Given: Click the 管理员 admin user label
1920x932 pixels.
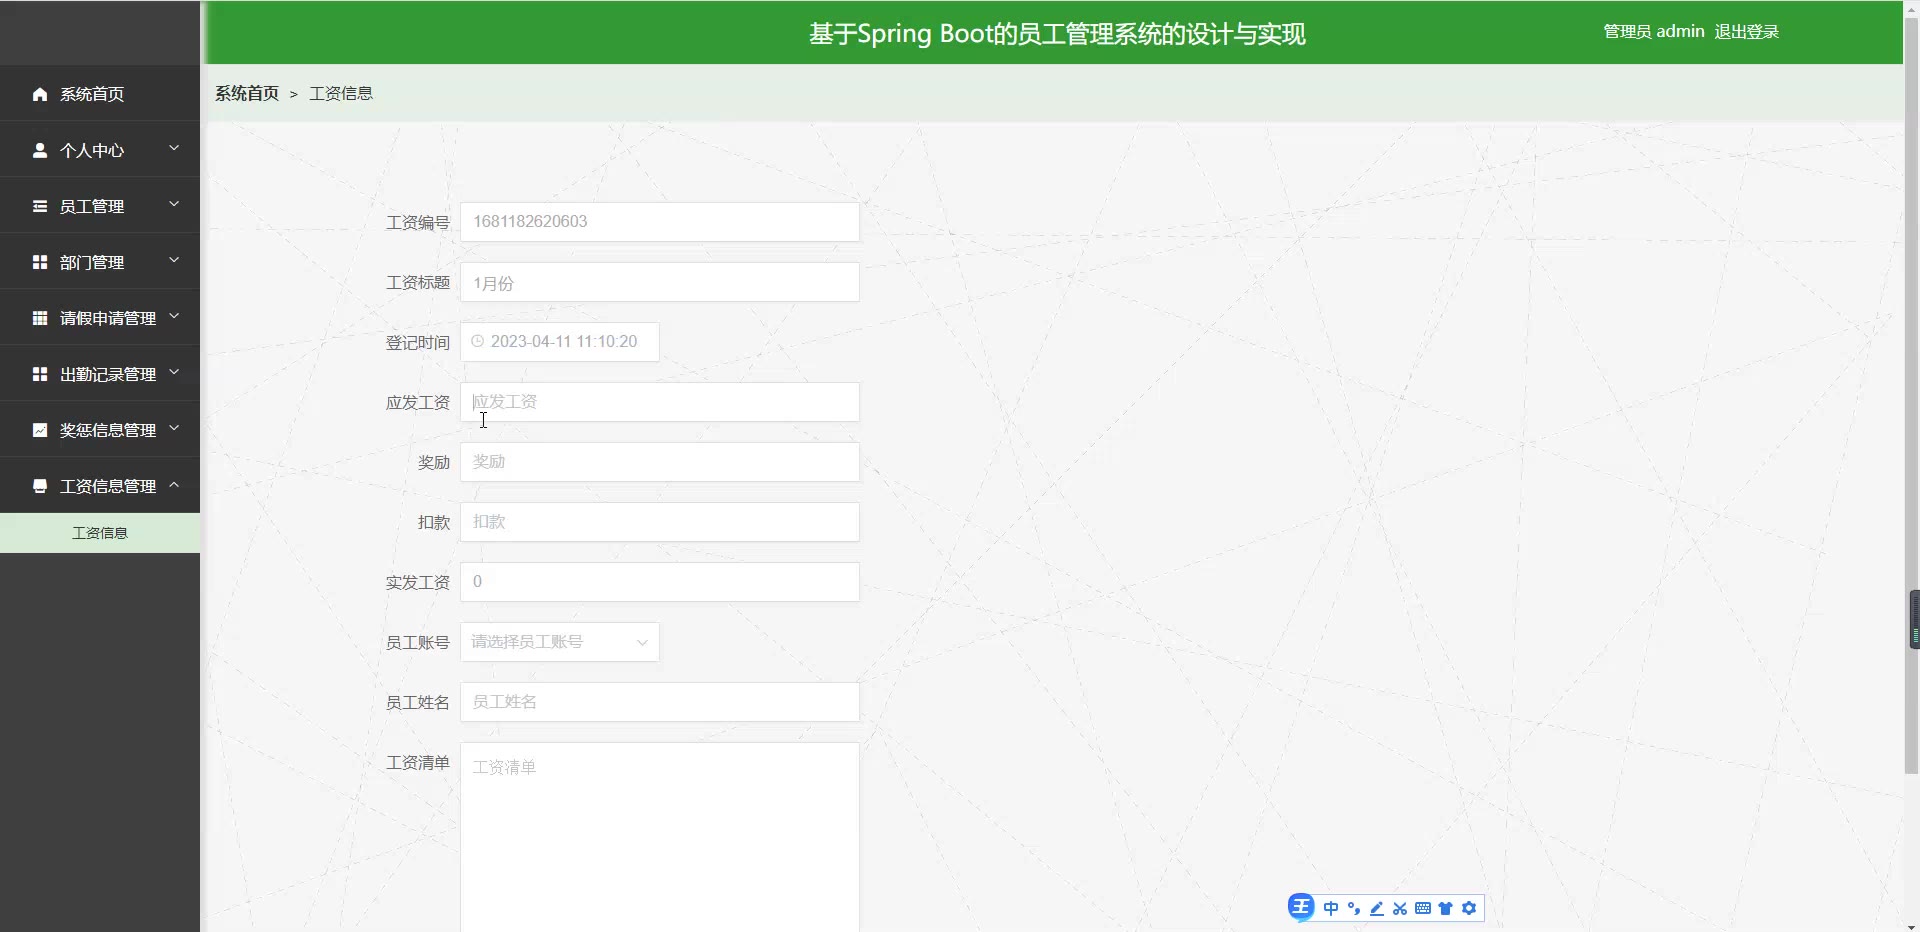Looking at the screenshot, I should pos(1654,32).
